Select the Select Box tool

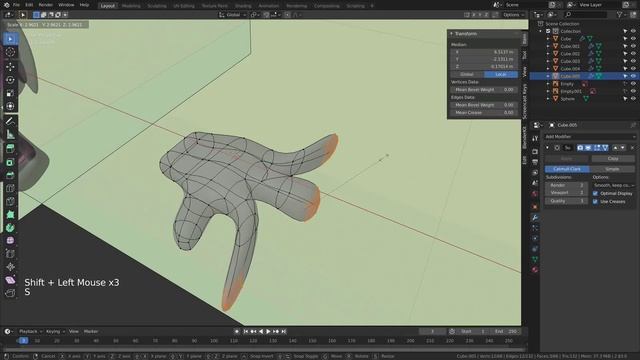tap(10, 39)
